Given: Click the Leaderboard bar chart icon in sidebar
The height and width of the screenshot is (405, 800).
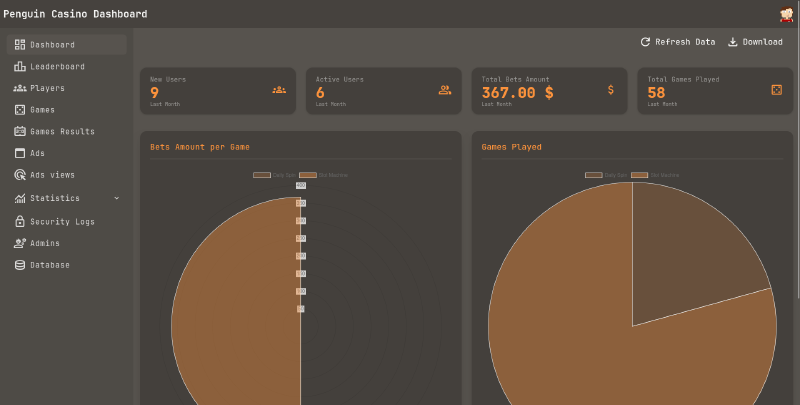Looking at the screenshot, I should pyautogui.click(x=20, y=66).
